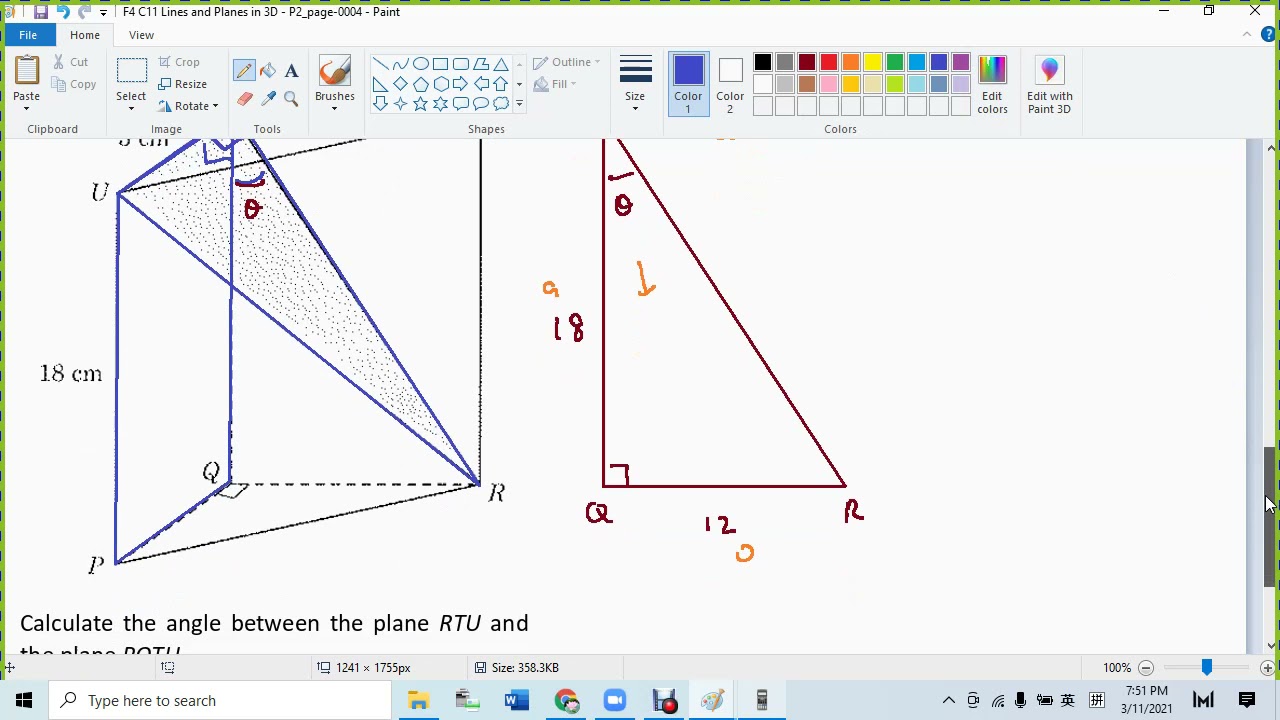The height and width of the screenshot is (720, 1280).
Task: Choose the Rounded rectangle shape
Action: tap(460, 64)
